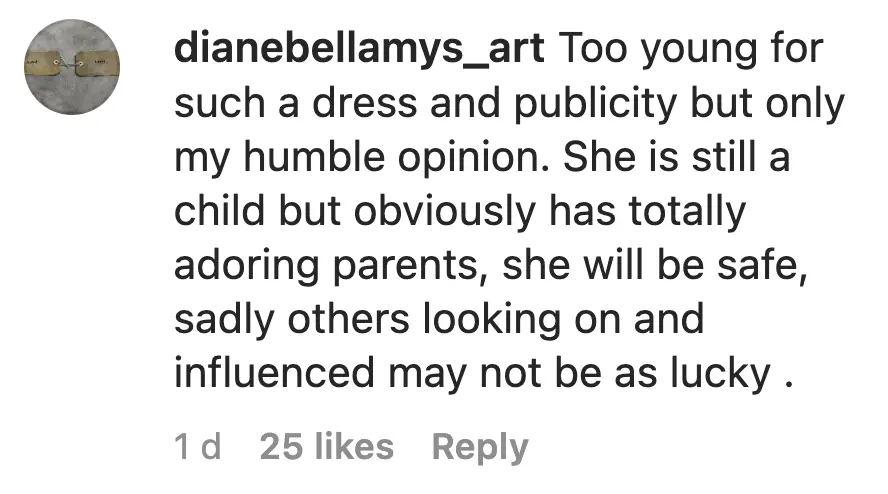This screenshot has width=888, height=494.
Task: Click the word 'child' in the comment
Action: (215, 211)
